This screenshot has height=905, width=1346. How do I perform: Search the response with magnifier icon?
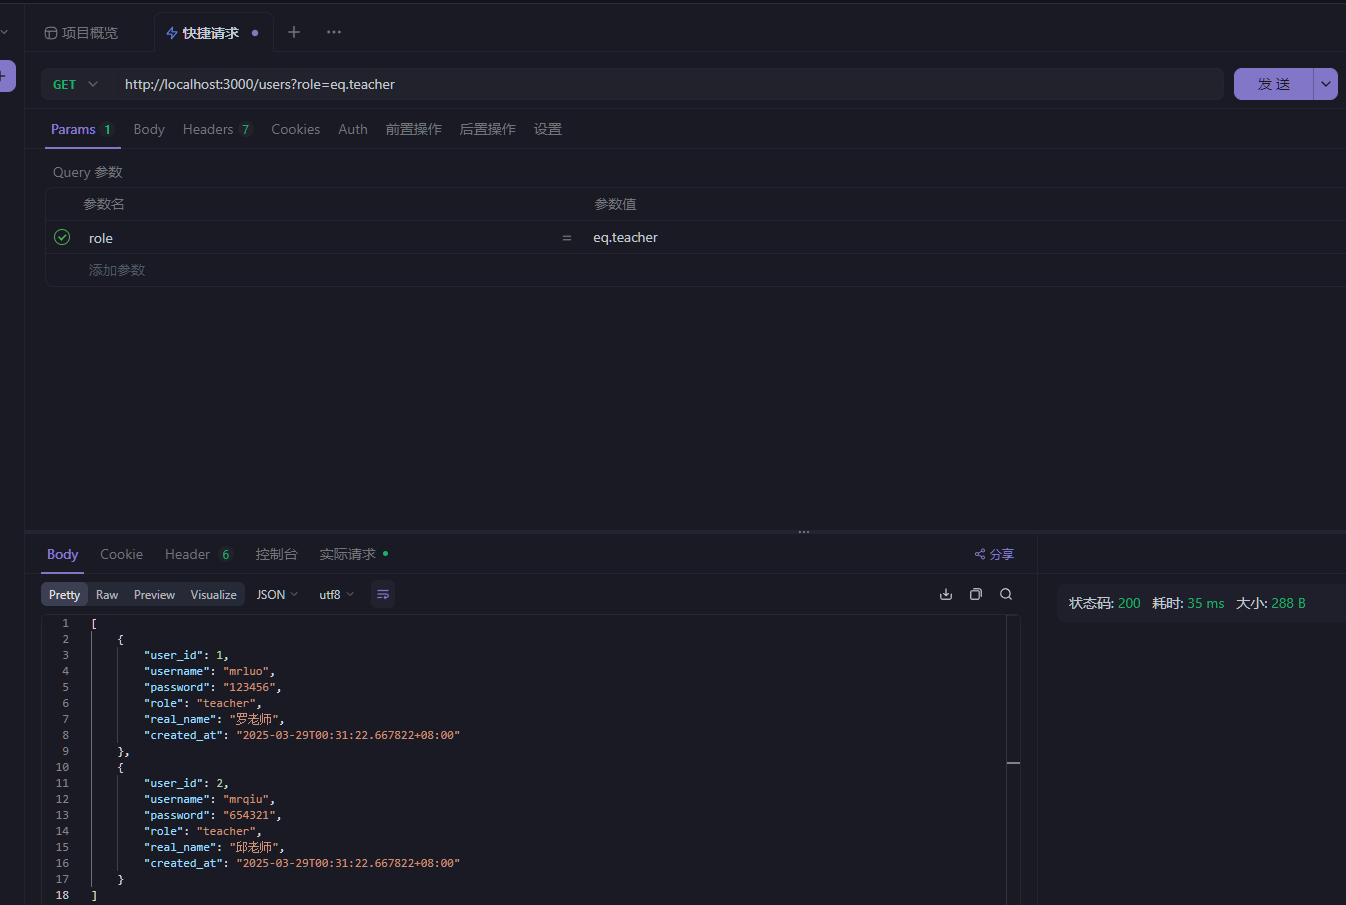tap(1006, 594)
